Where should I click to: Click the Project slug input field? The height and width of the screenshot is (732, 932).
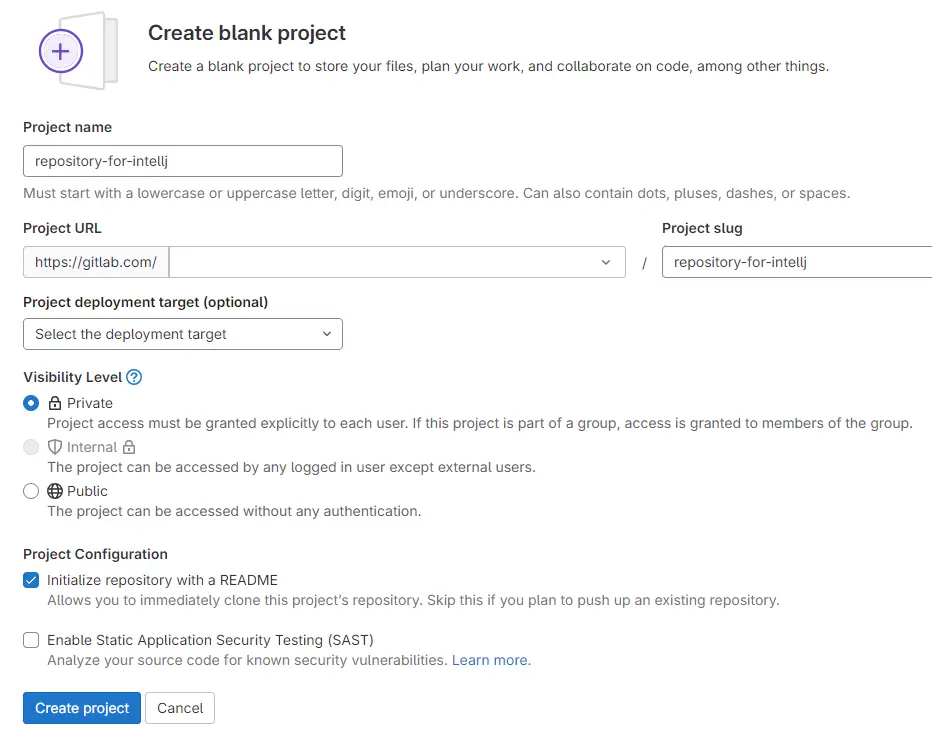tap(795, 262)
